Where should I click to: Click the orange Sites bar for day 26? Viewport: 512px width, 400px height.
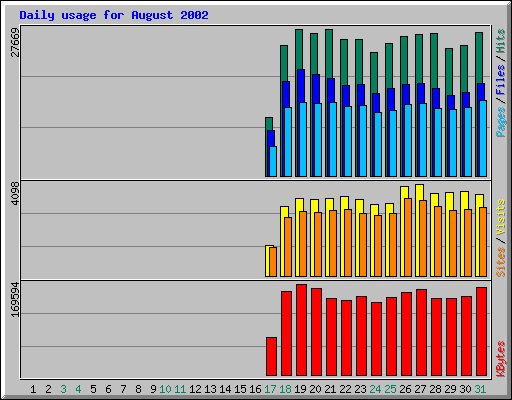[x=408, y=237]
